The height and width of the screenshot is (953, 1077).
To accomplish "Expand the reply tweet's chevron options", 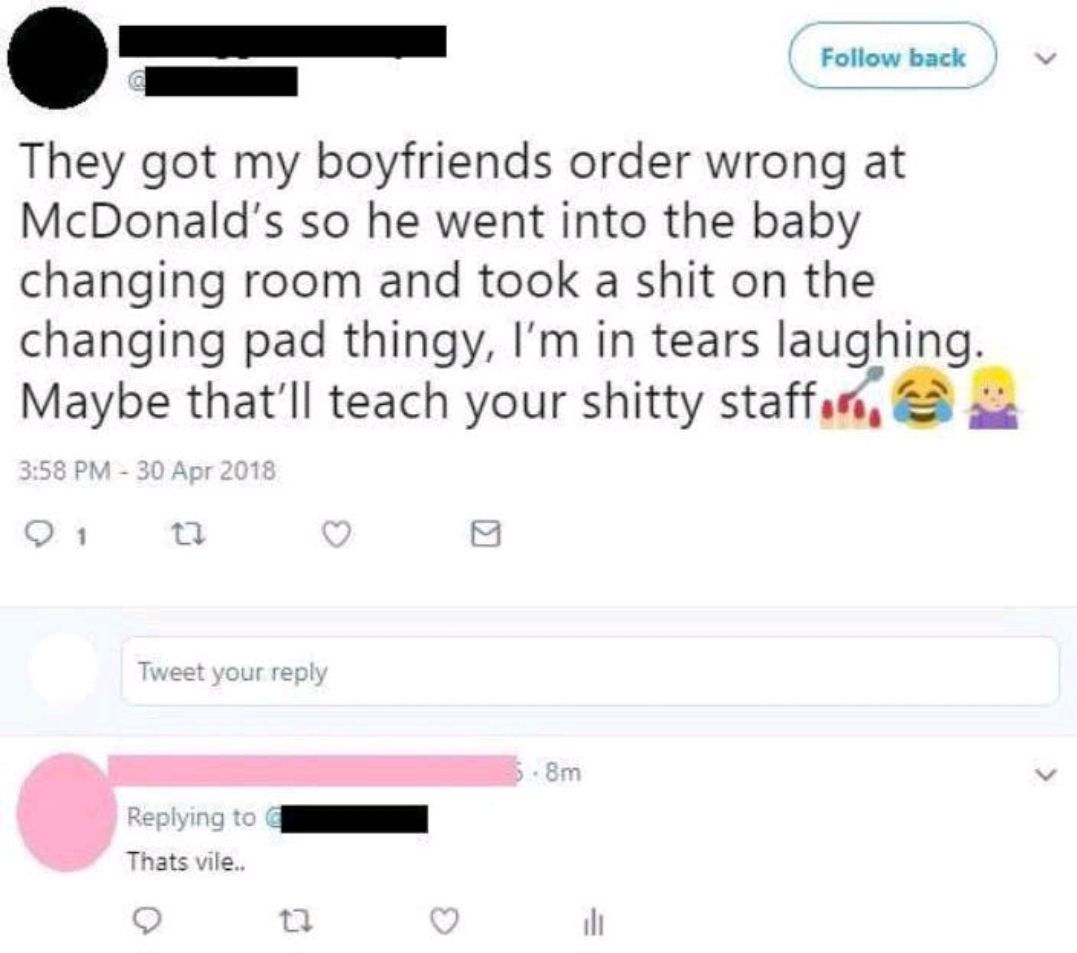I will (1045, 775).
